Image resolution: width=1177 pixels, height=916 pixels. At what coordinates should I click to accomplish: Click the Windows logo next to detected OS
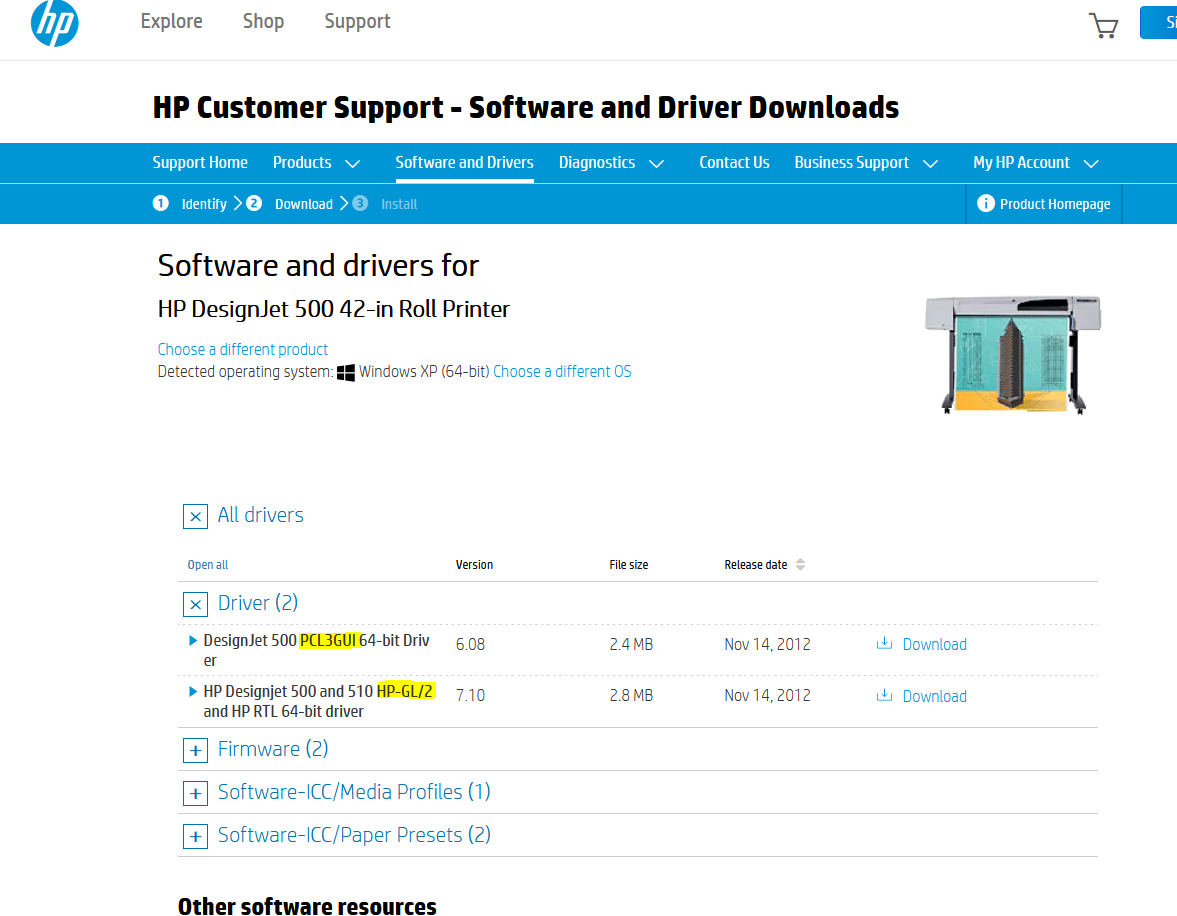coord(346,372)
